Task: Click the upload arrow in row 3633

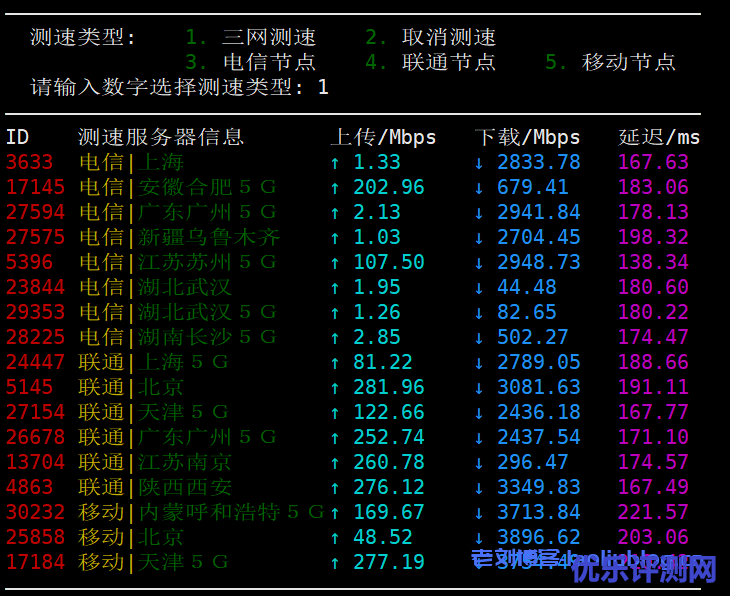Action: 335,162
